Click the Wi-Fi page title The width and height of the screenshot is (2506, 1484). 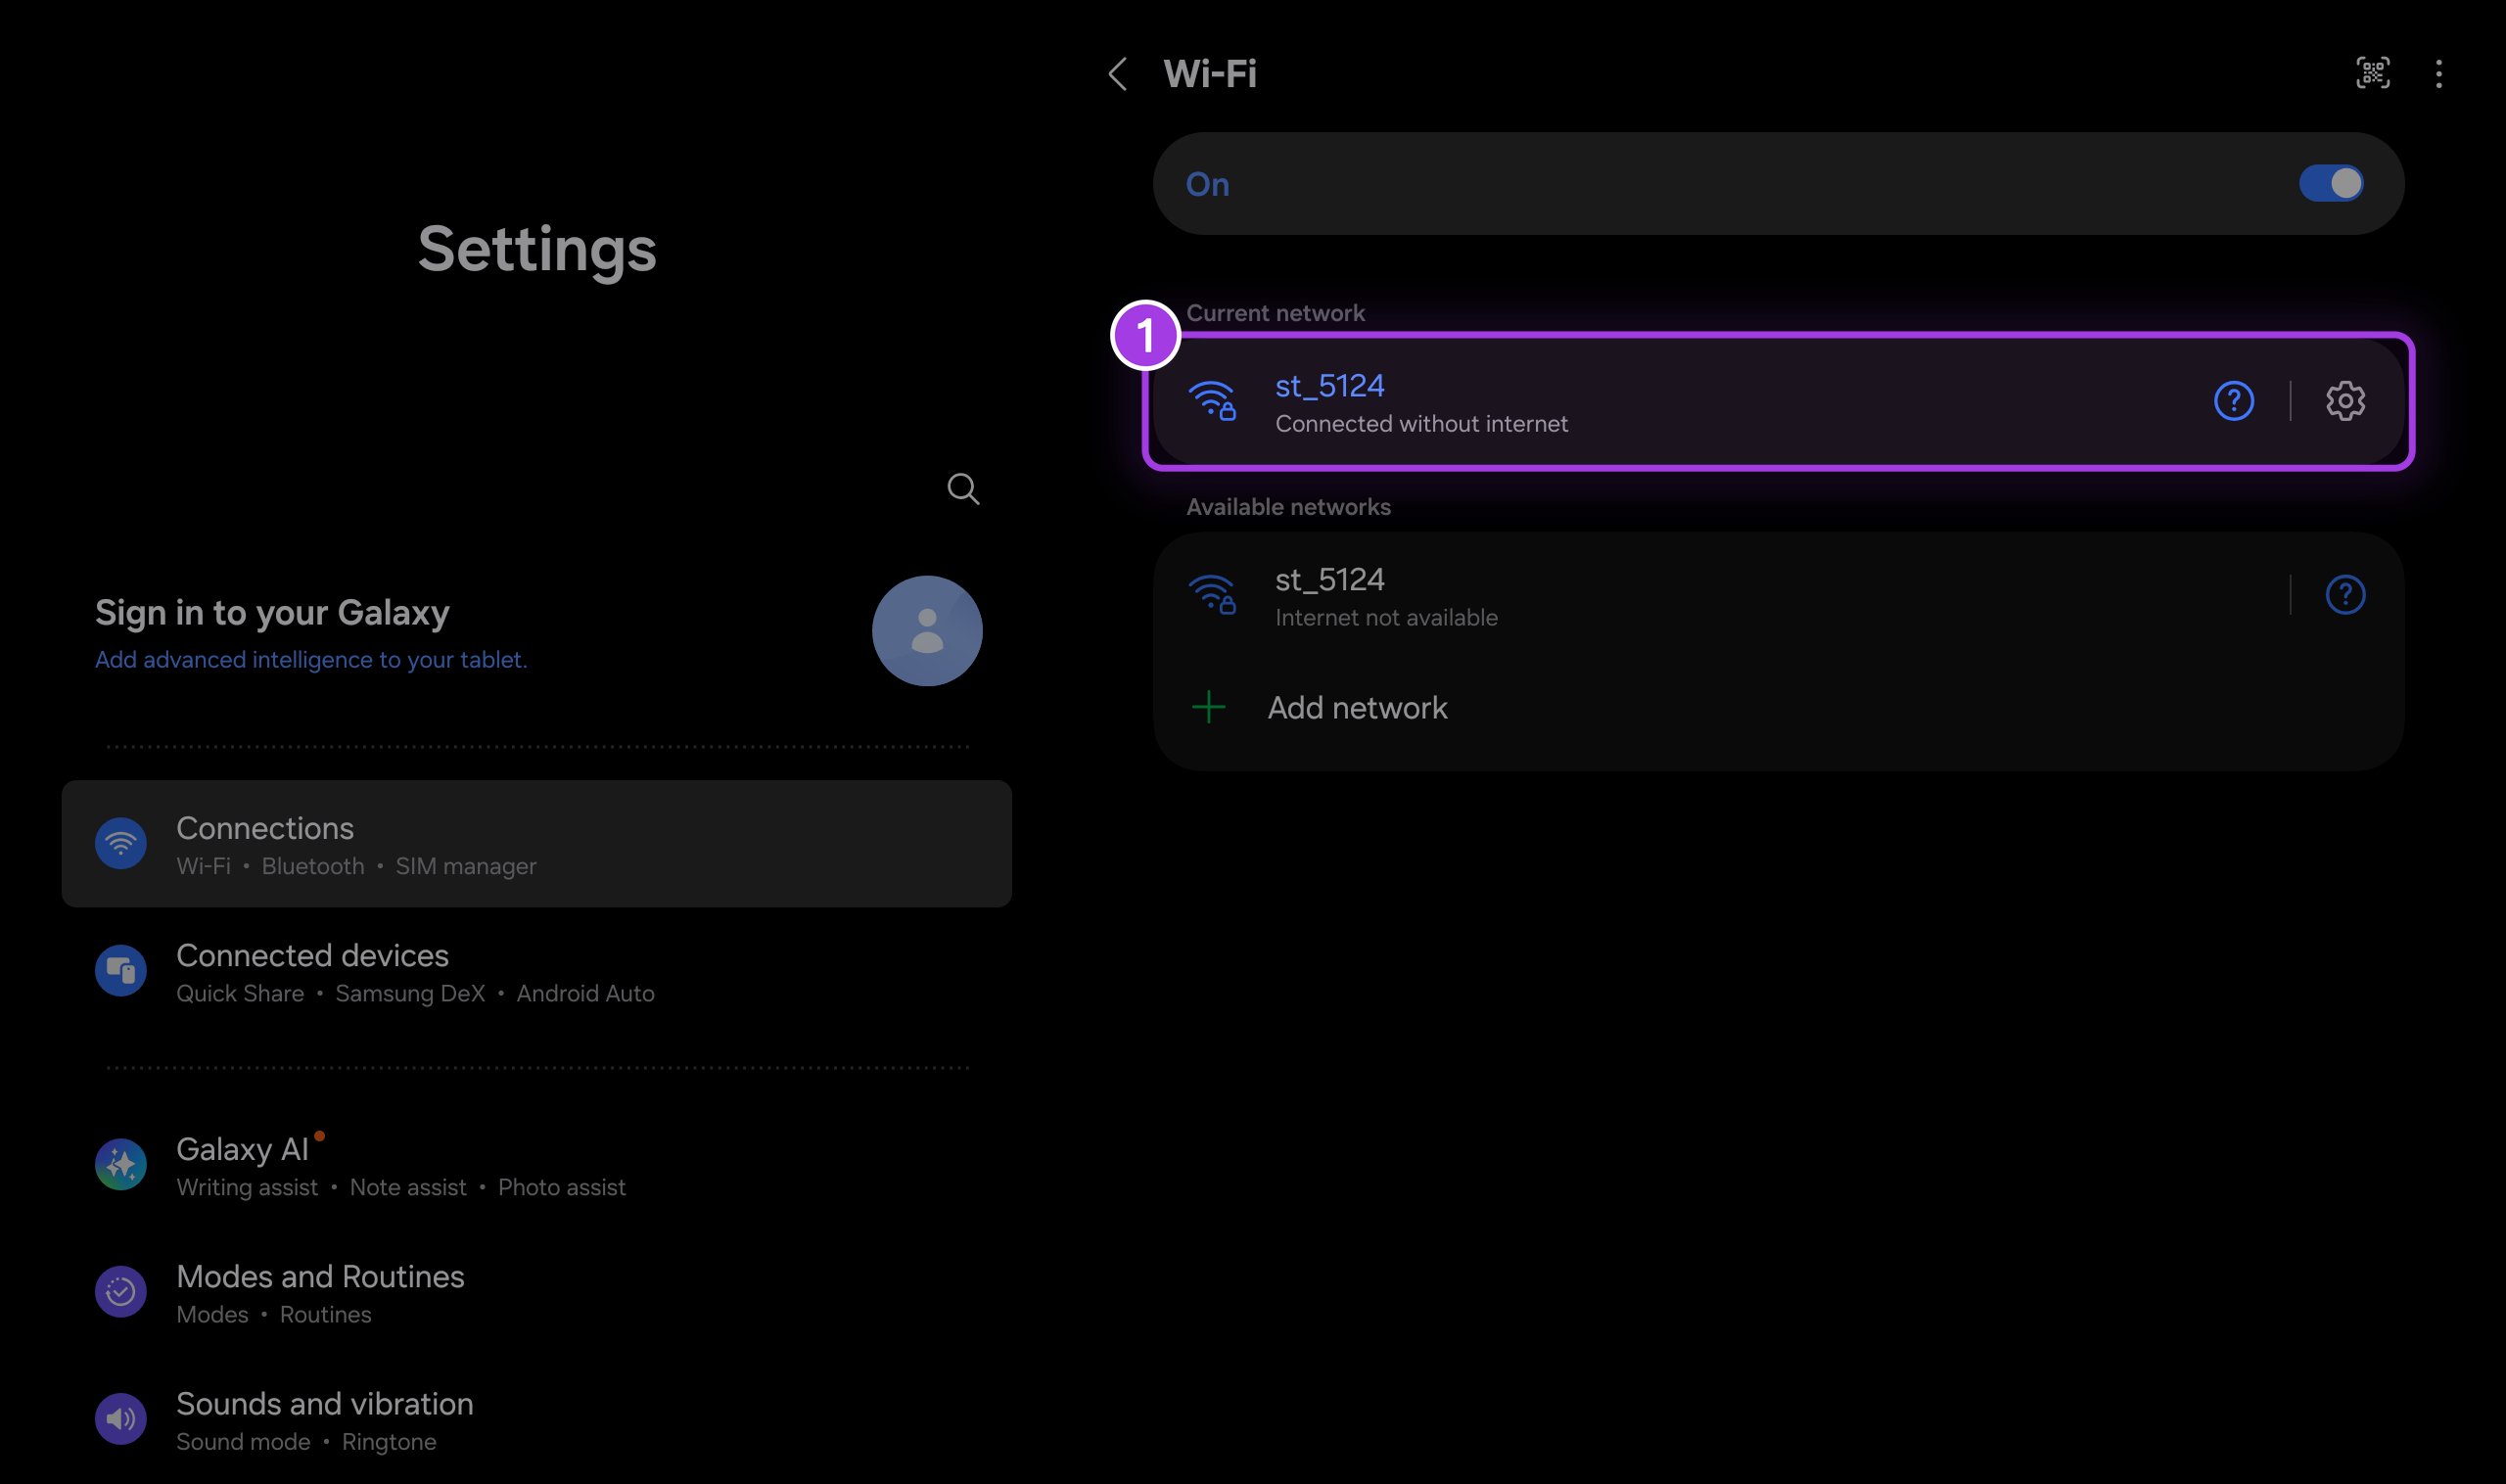(x=1209, y=74)
